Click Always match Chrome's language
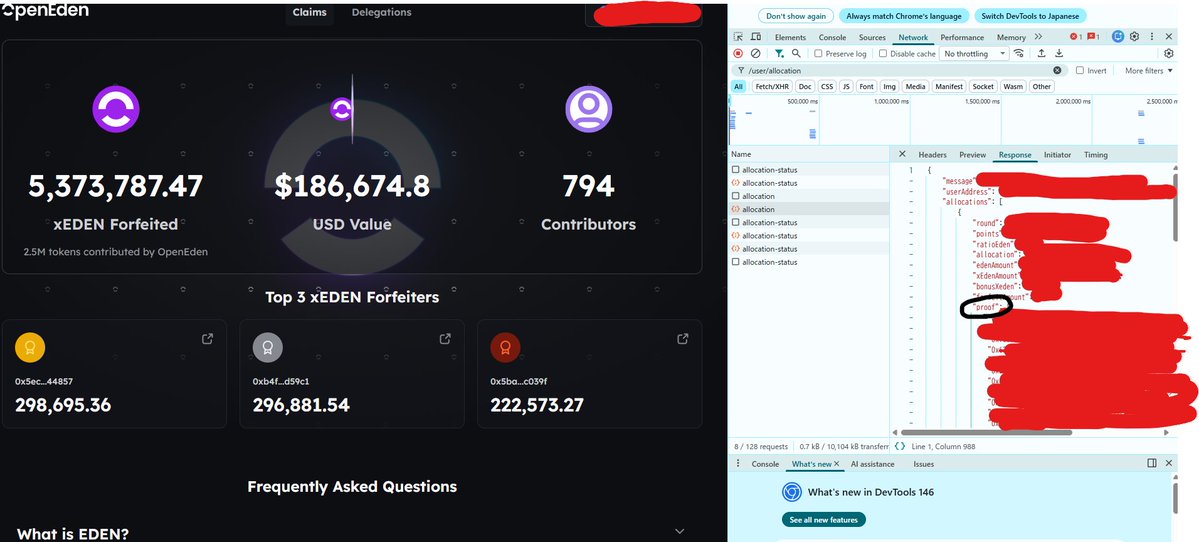 [904, 16]
